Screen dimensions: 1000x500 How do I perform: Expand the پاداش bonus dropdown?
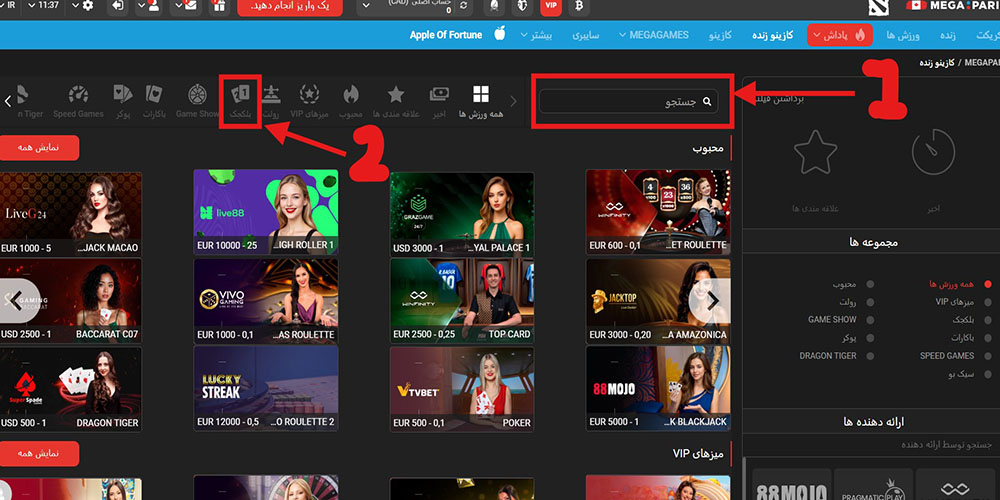[842, 35]
